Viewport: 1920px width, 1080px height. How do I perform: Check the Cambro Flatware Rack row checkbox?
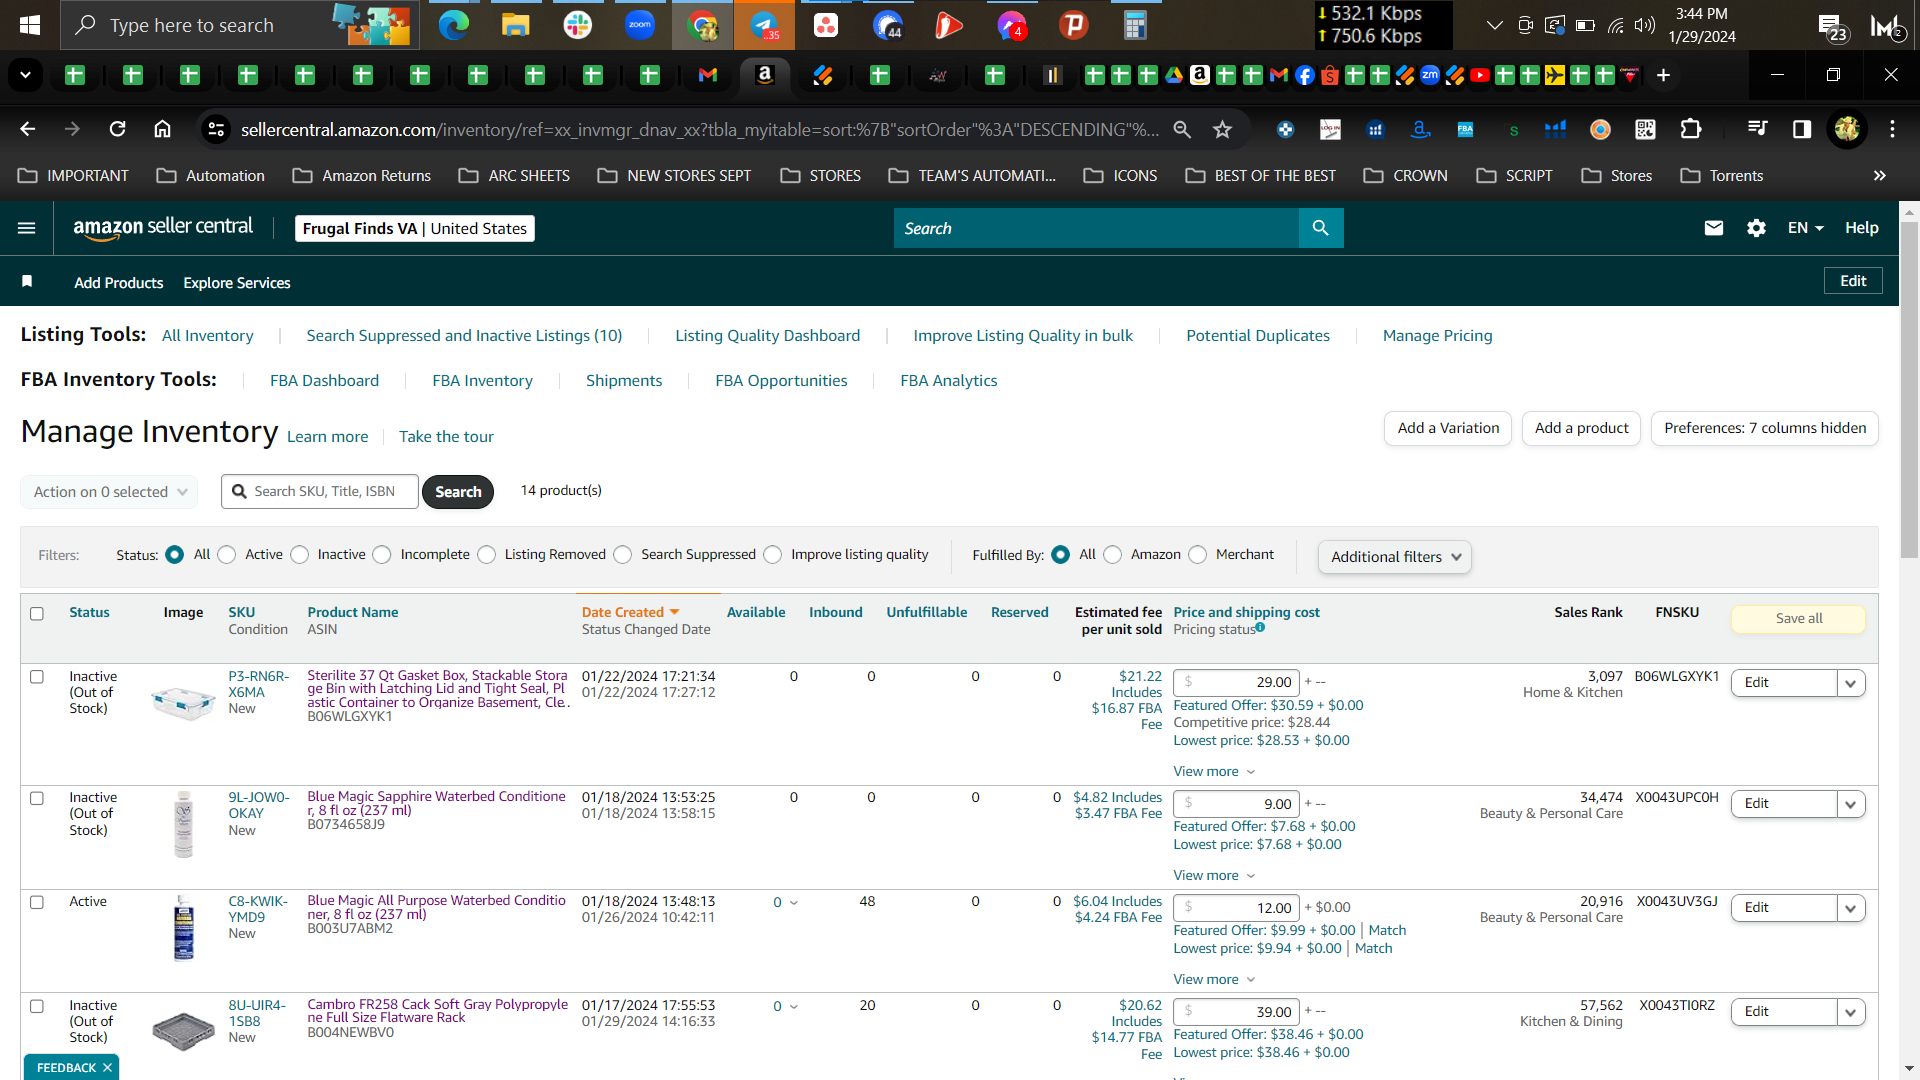pos(37,1006)
